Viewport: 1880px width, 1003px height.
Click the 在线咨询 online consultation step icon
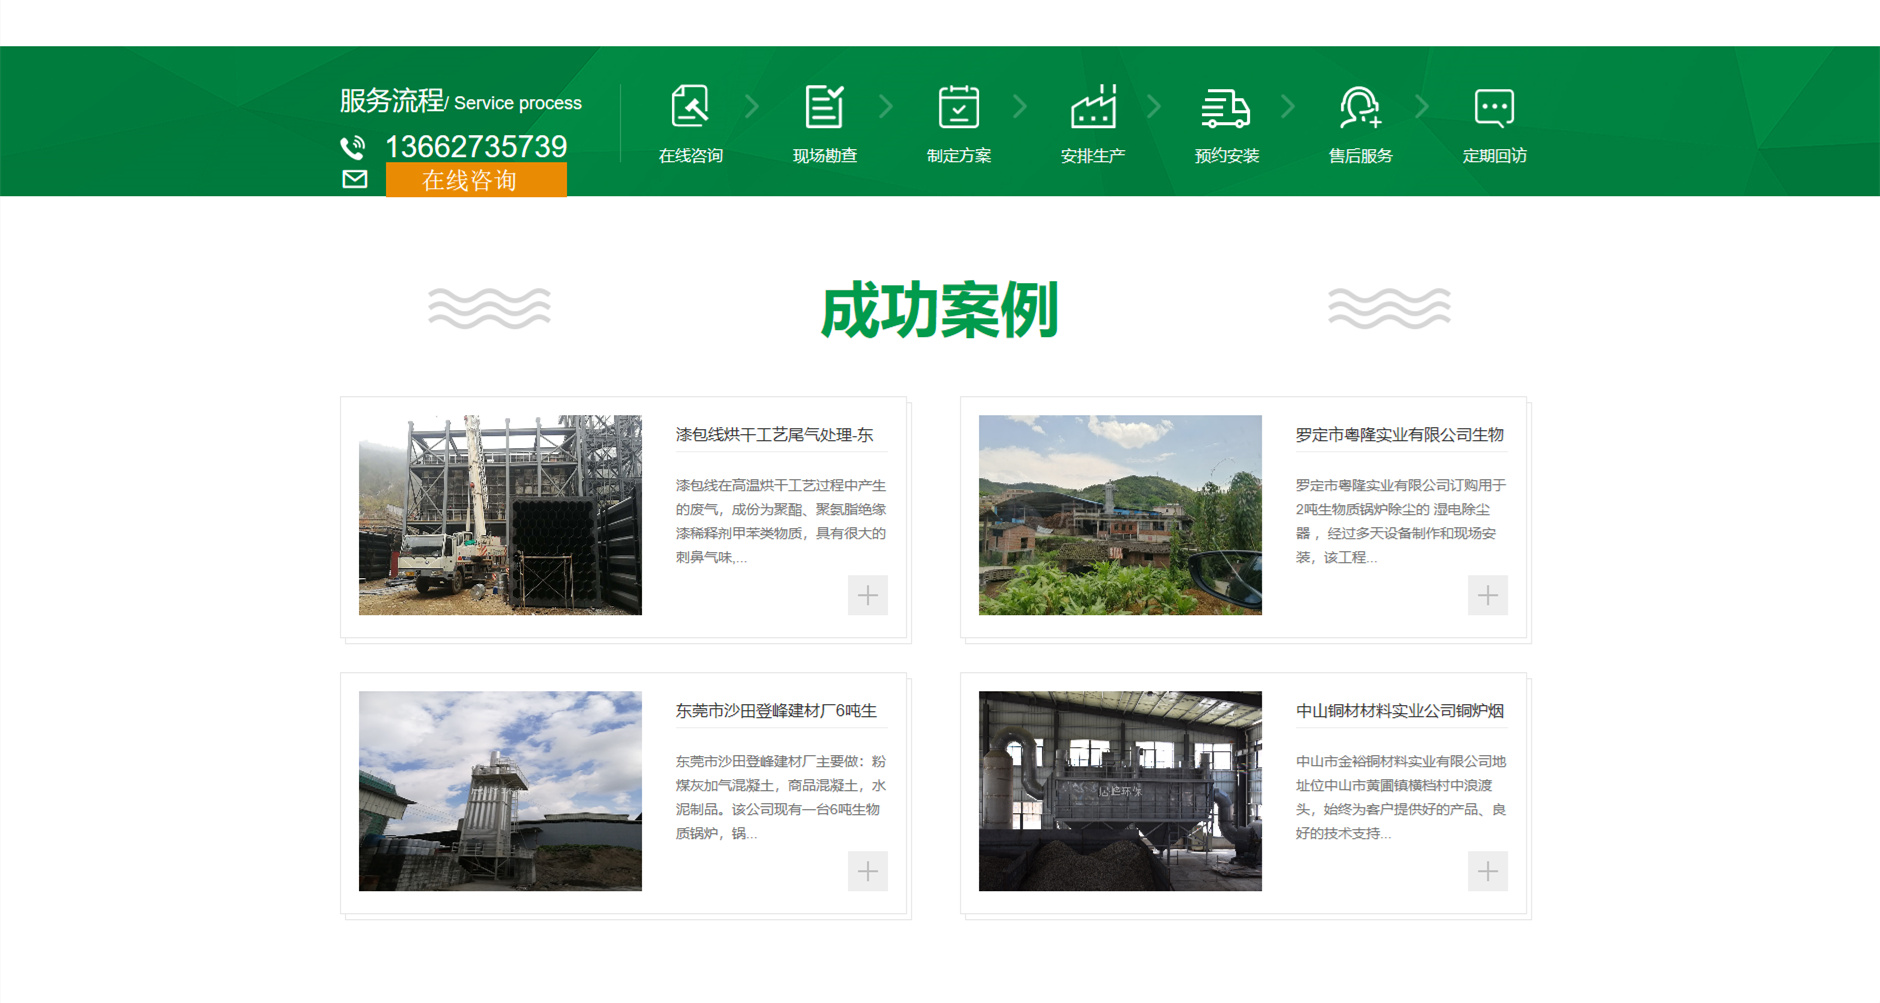[x=690, y=107]
